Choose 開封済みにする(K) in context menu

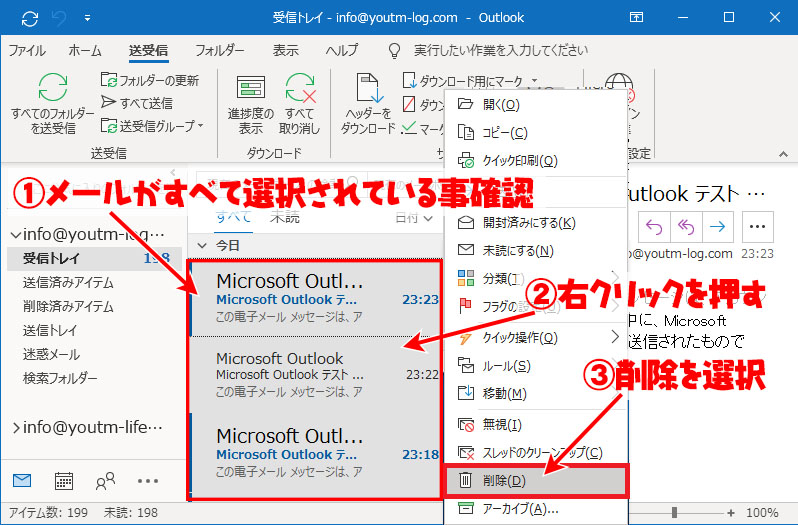pos(535,223)
